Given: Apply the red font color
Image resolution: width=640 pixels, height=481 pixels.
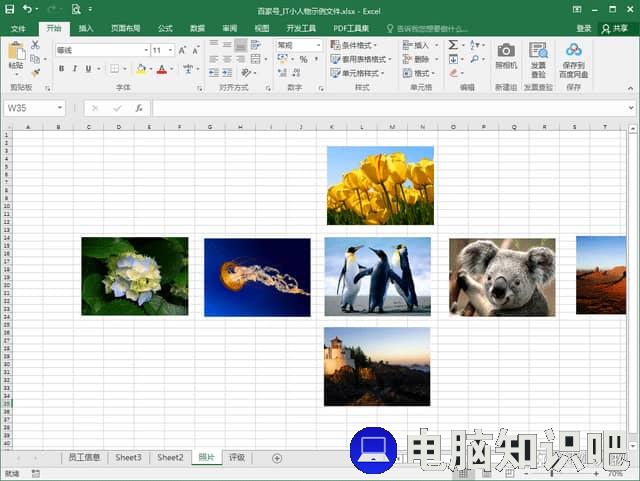Looking at the screenshot, I should click(162, 69).
